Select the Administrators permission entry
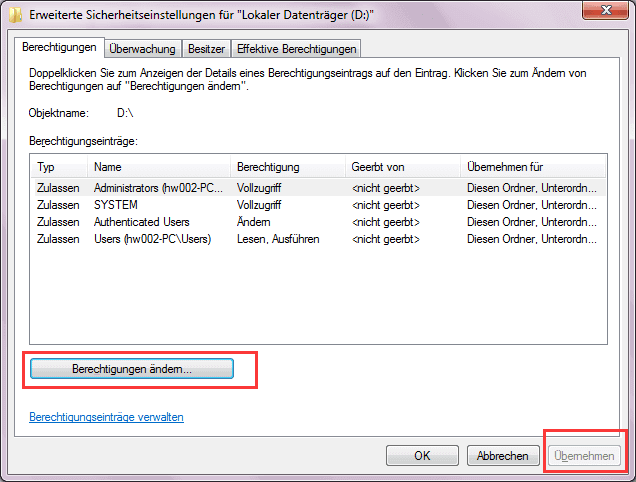Viewport: 636px width, 482px height. point(160,187)
